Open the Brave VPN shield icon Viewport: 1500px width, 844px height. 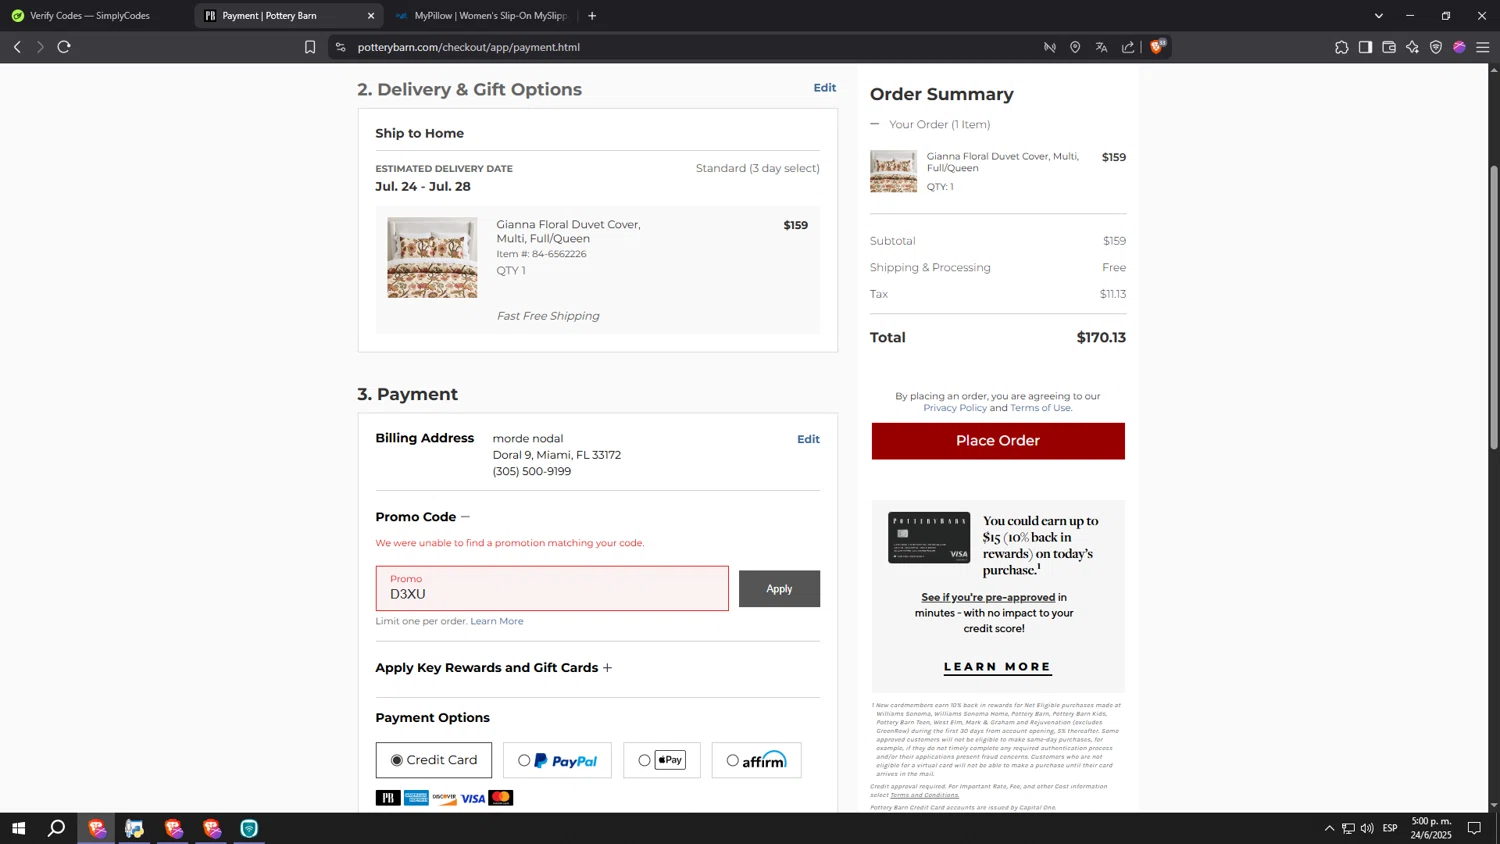[1436, 47]
